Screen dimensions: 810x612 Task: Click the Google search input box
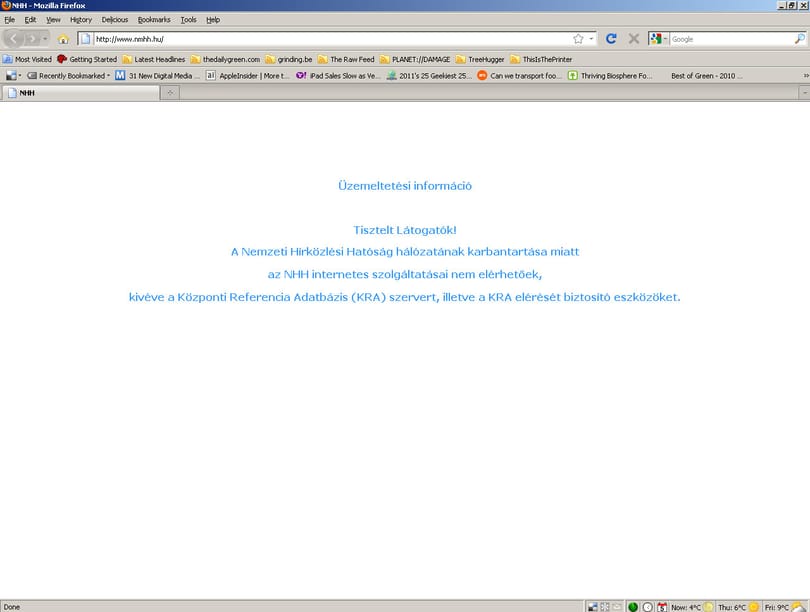(731, 39)
